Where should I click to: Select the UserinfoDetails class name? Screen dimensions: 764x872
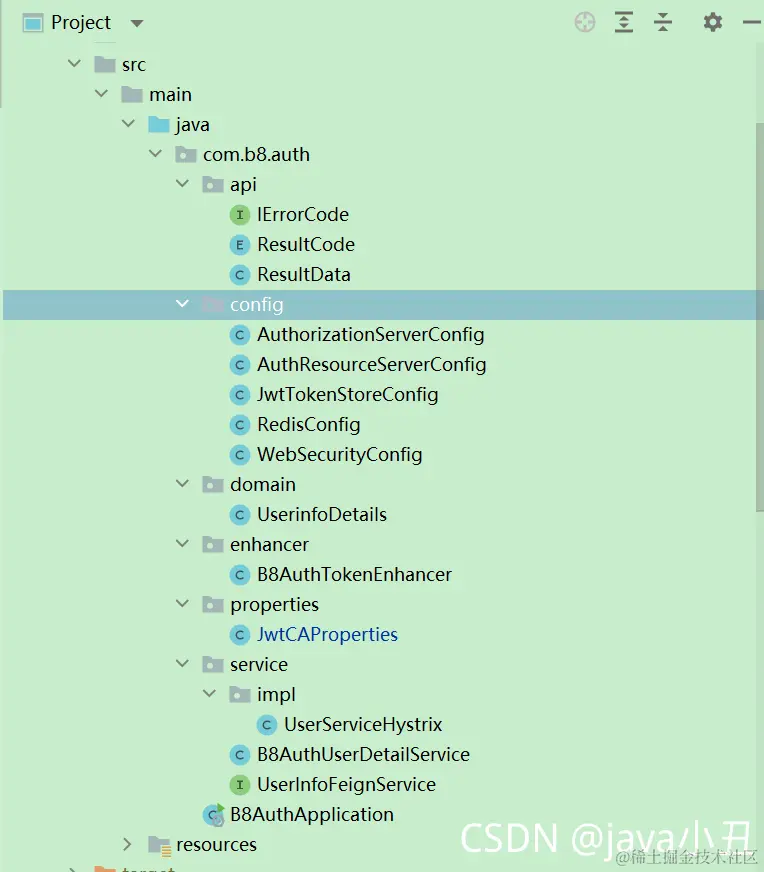pos(322,515)
